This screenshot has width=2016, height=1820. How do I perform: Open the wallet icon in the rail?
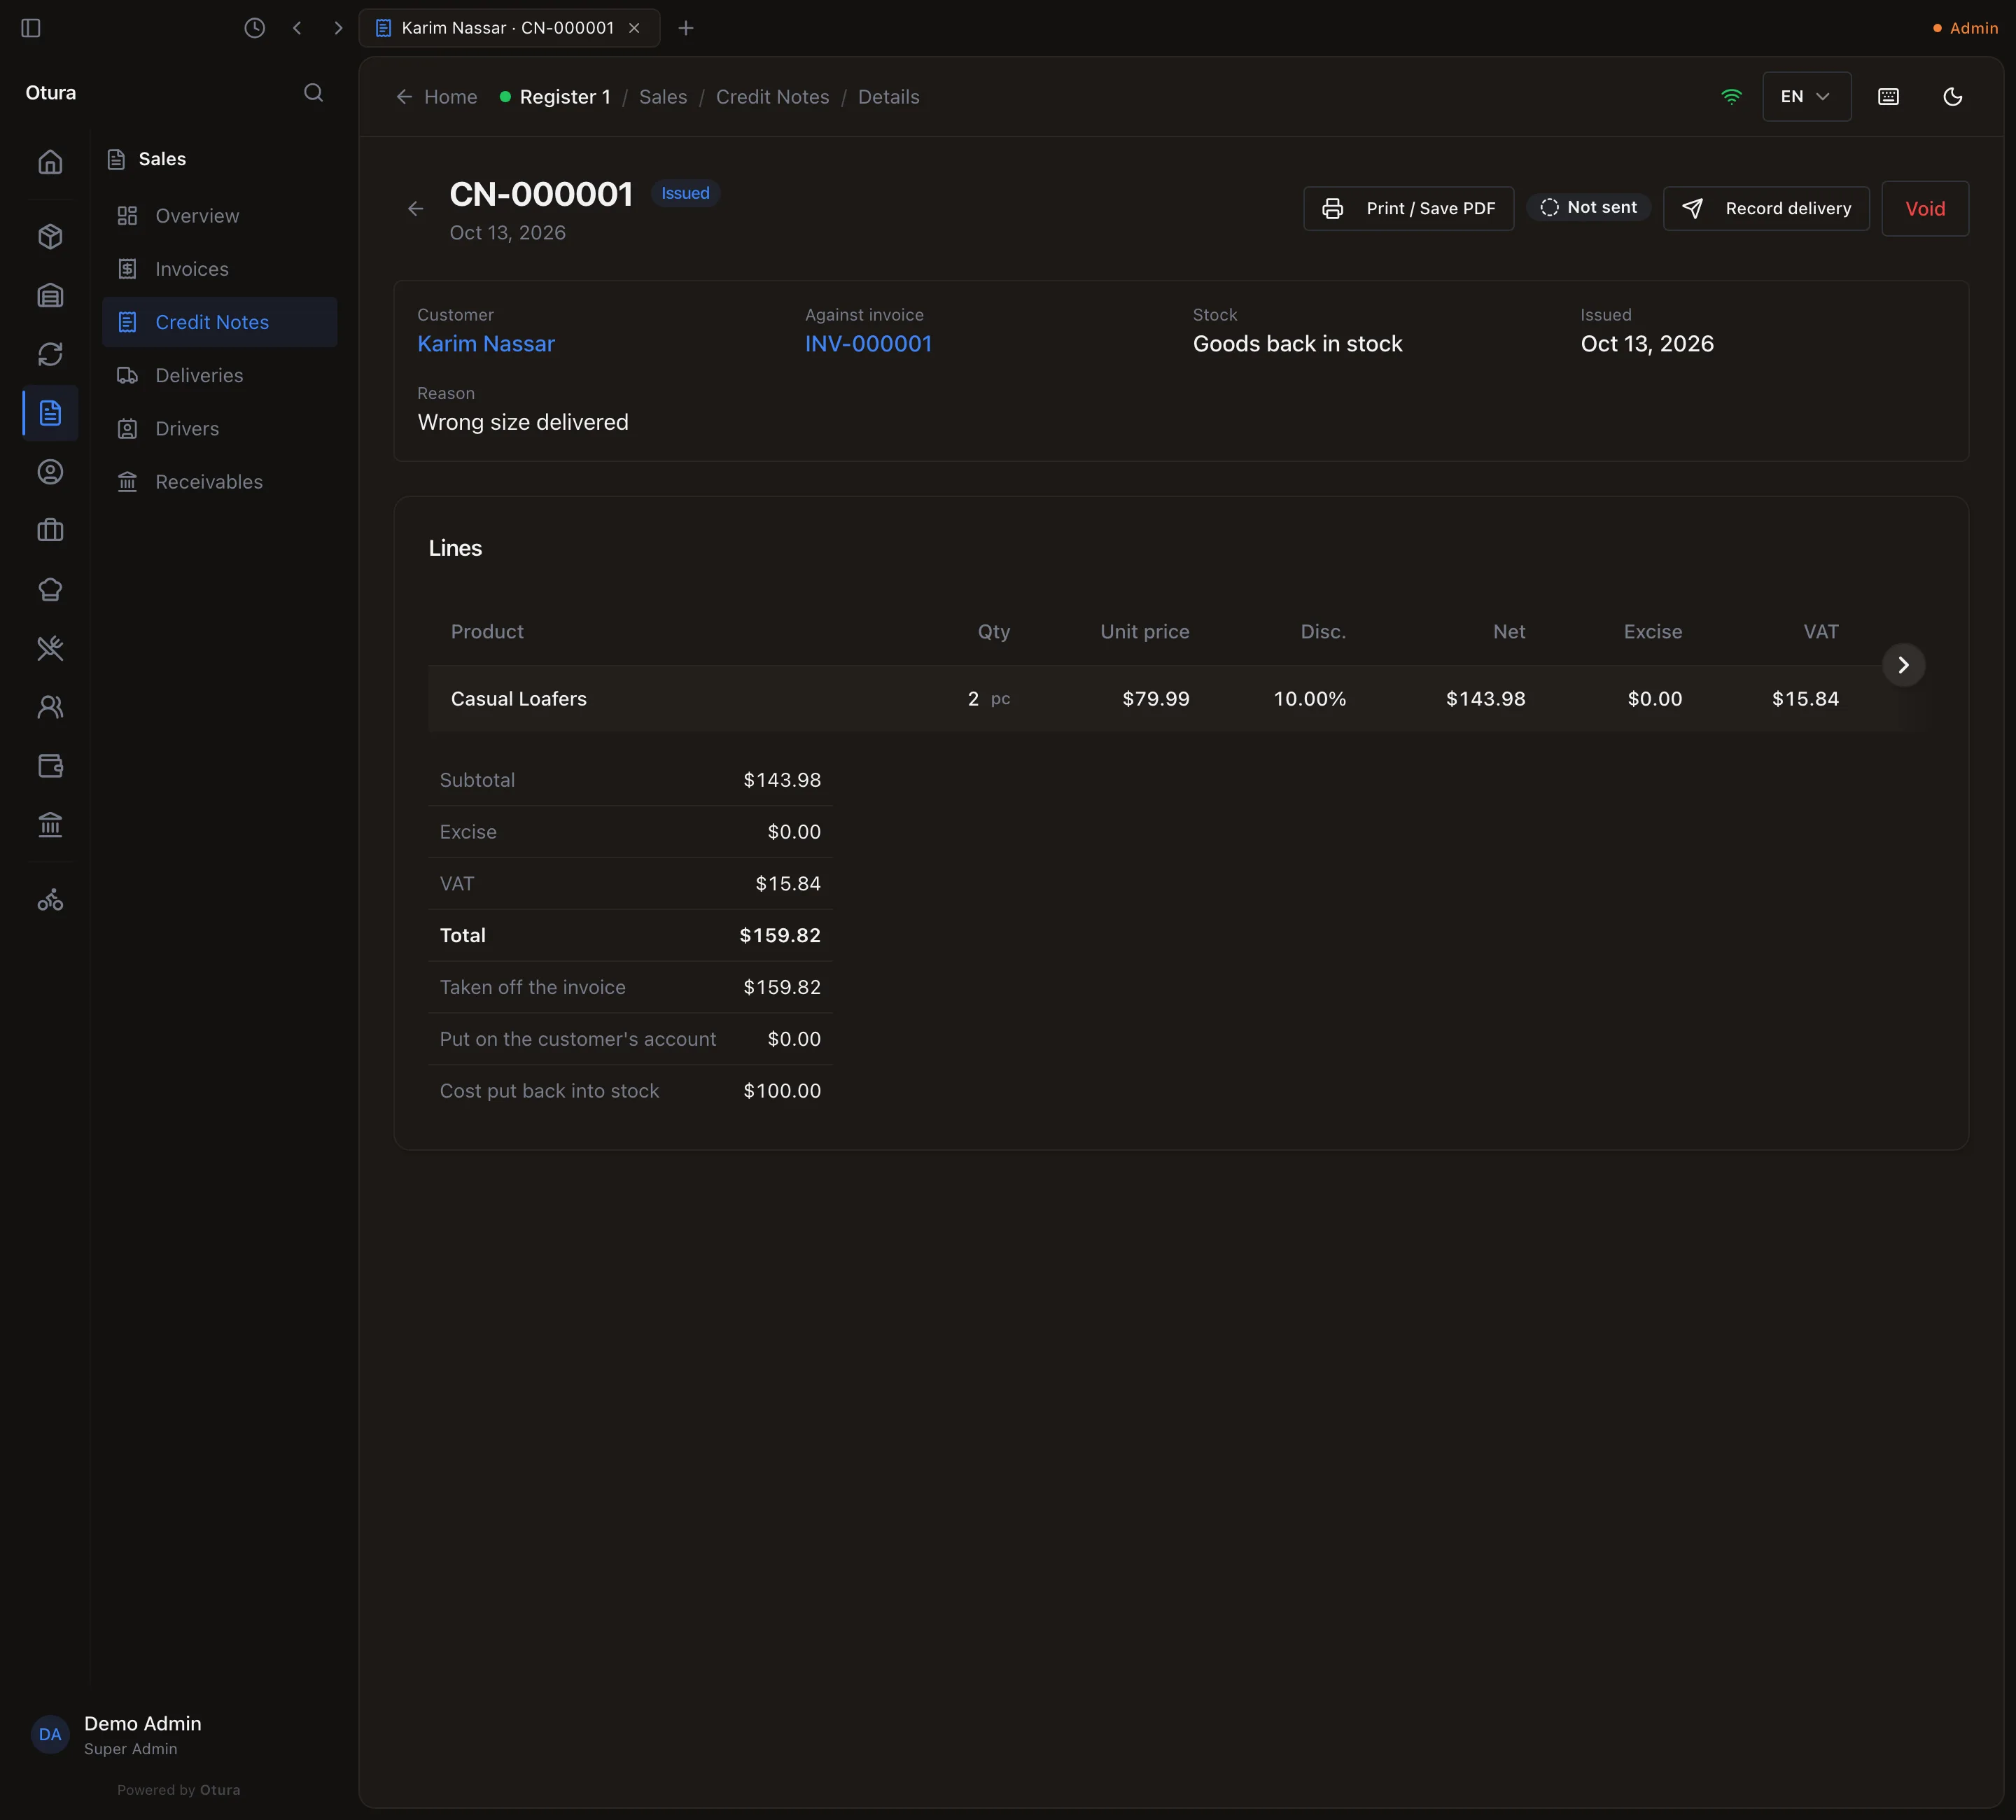tap(50, 766)
